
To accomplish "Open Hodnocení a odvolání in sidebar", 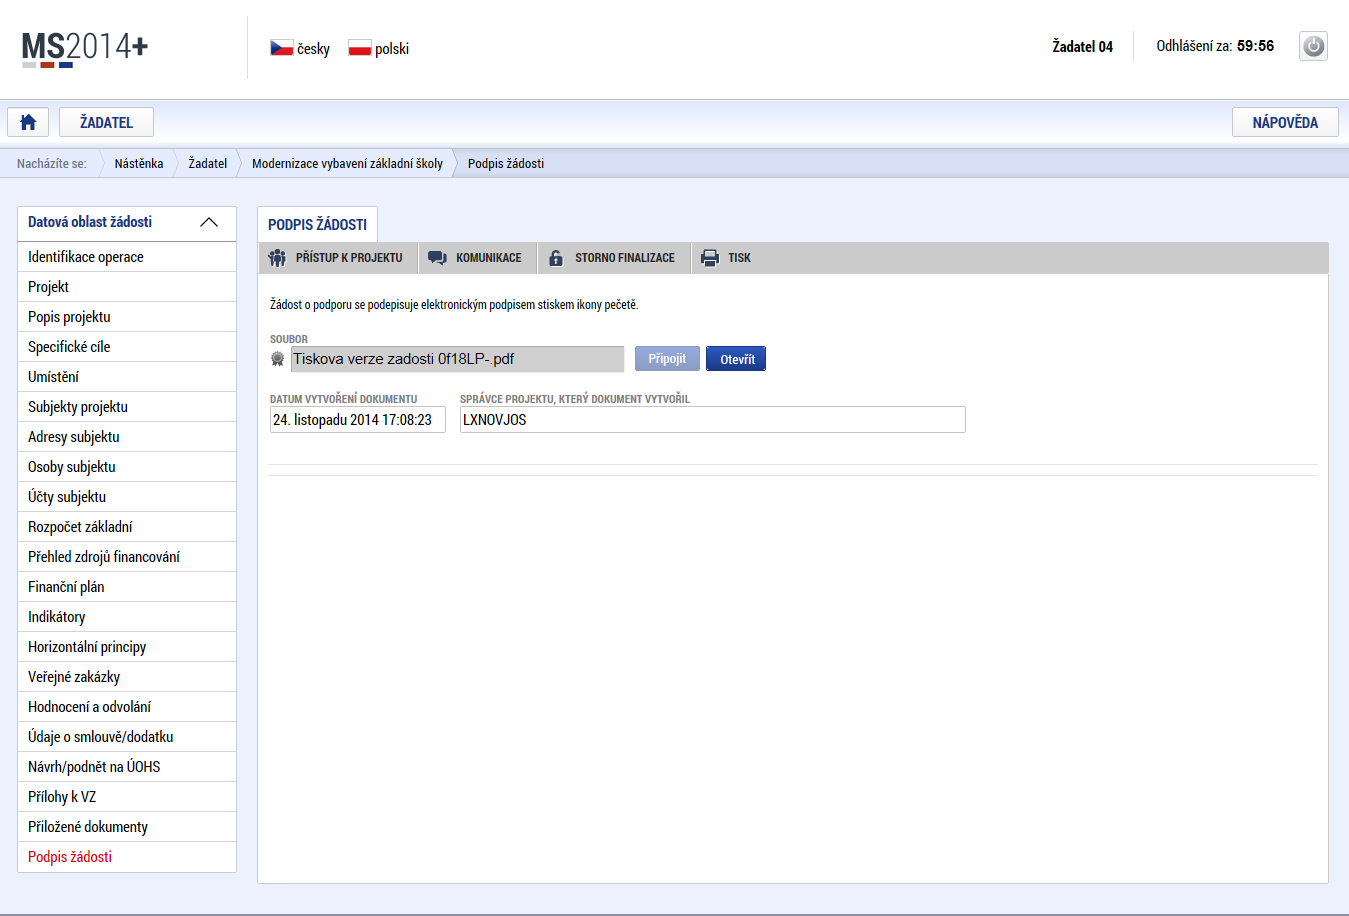I will [127, 707].
